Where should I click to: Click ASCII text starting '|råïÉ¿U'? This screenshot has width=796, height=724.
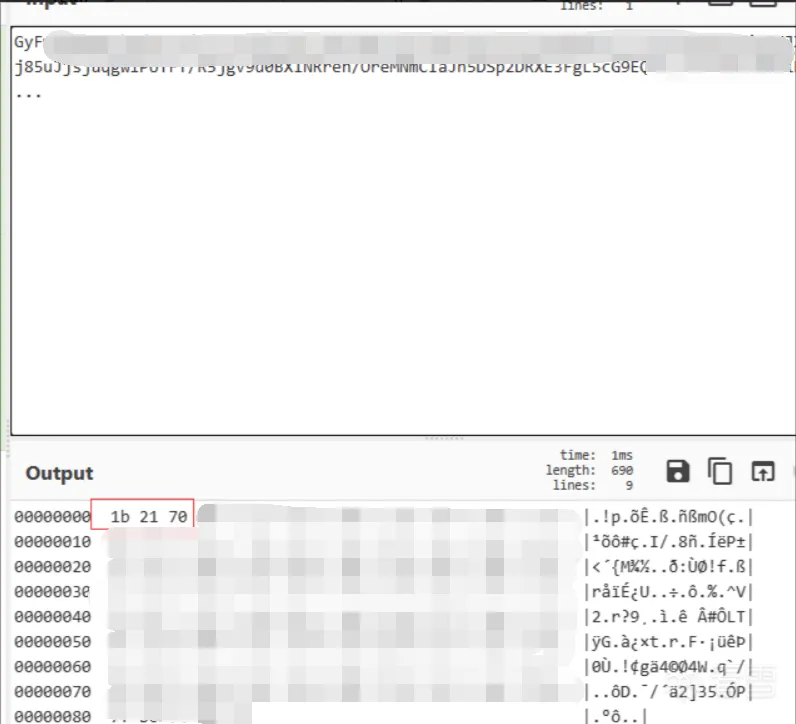click(x=668, y=591)
